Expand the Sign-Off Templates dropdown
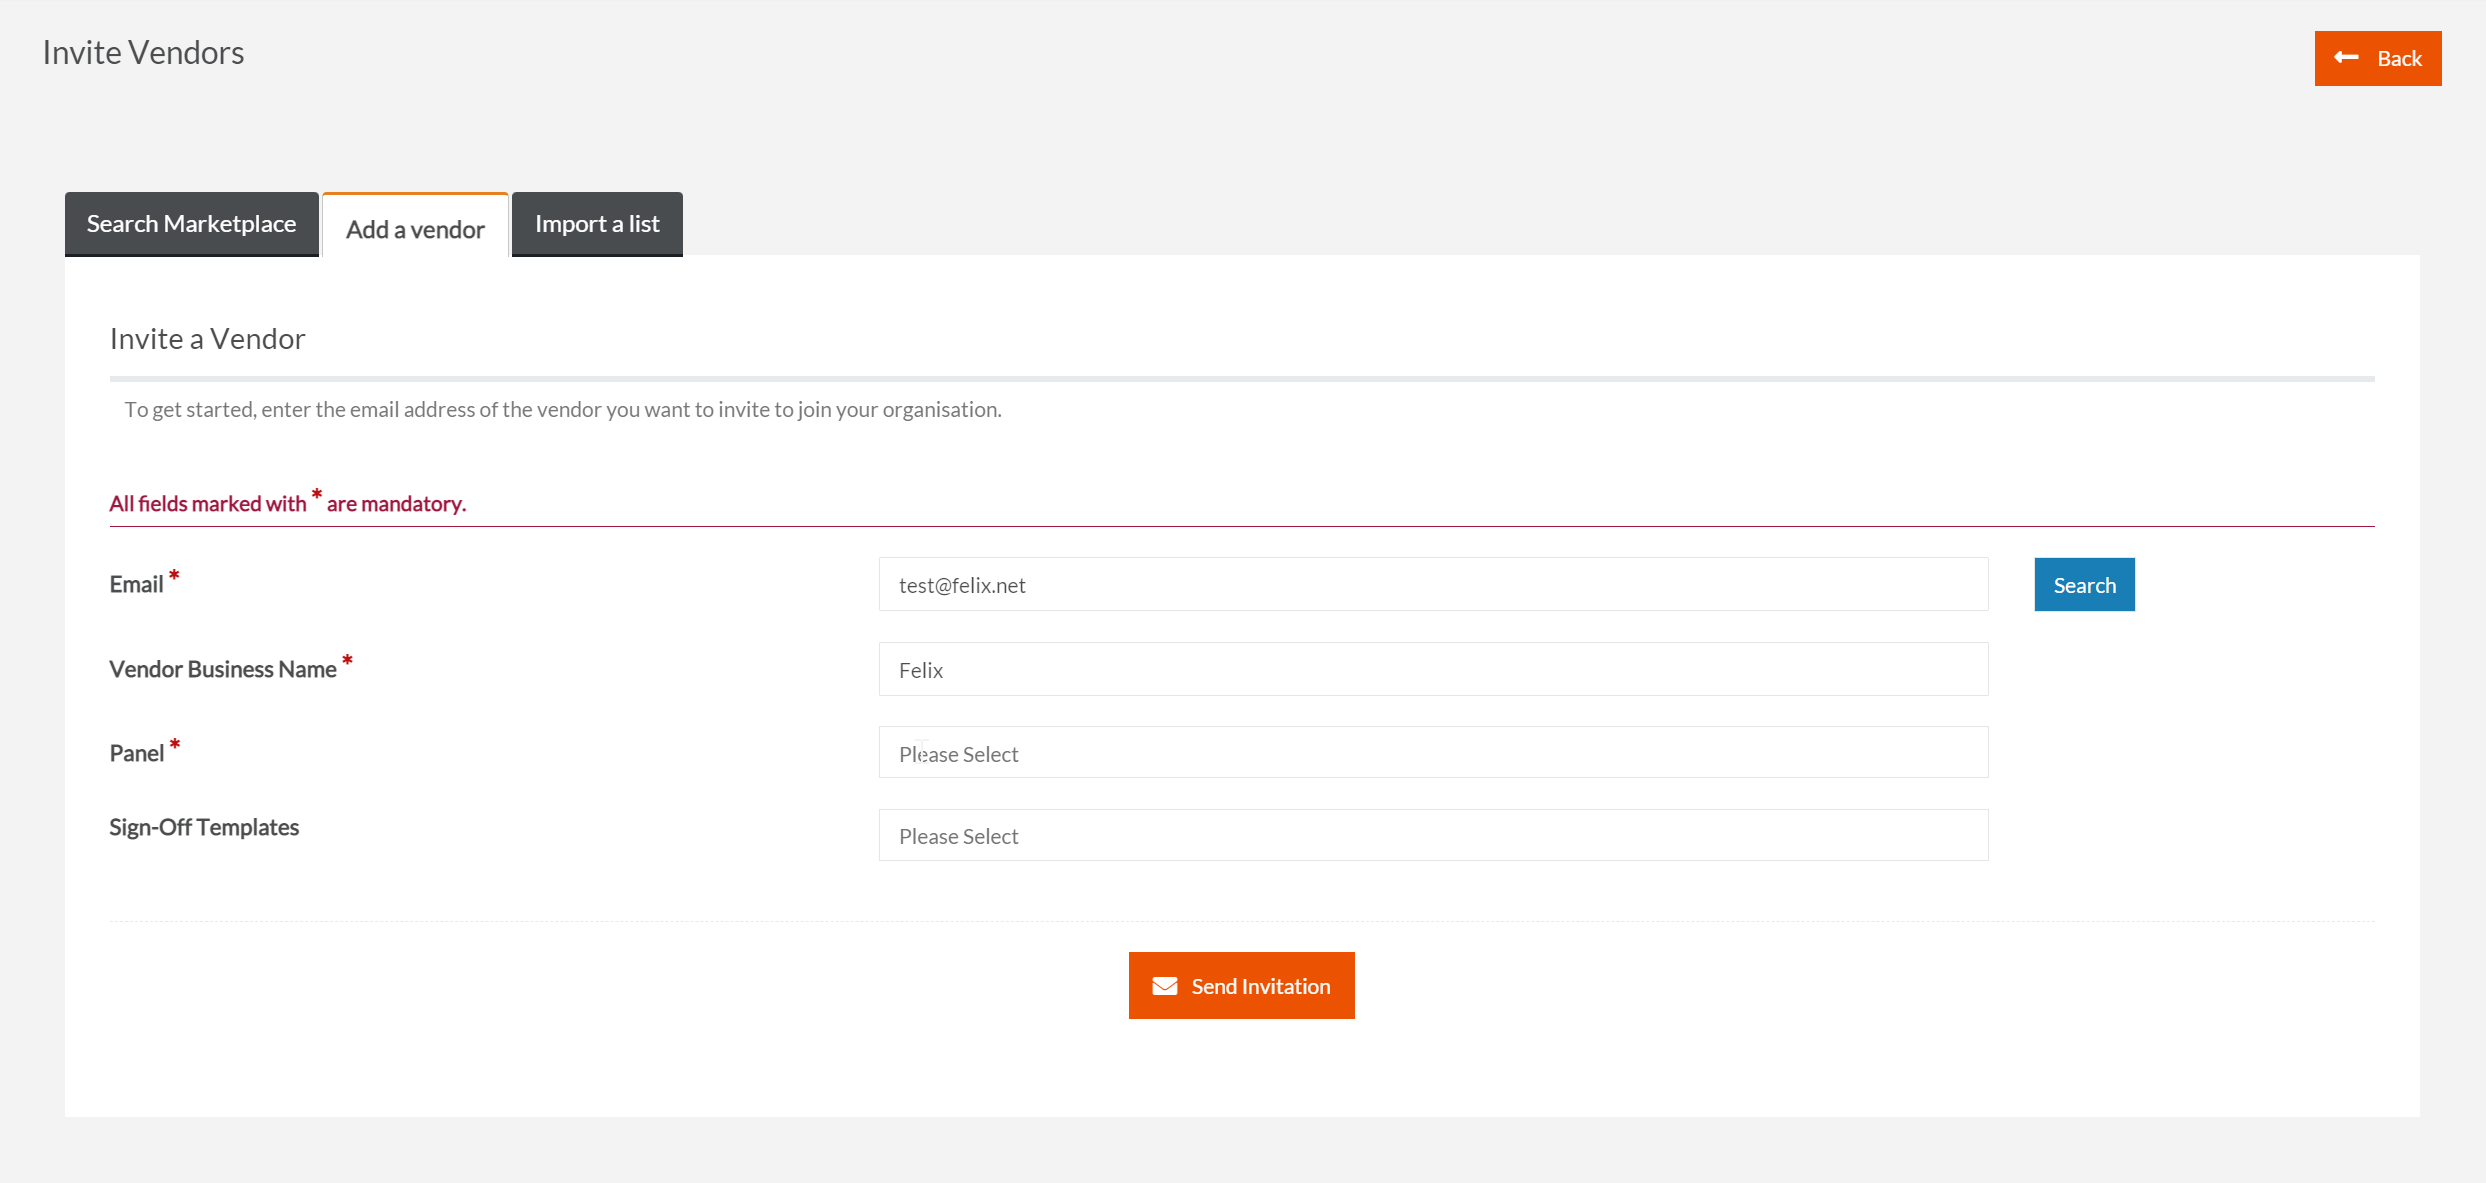Viewport: 2486px width, 1183px height. [1432, 836]
